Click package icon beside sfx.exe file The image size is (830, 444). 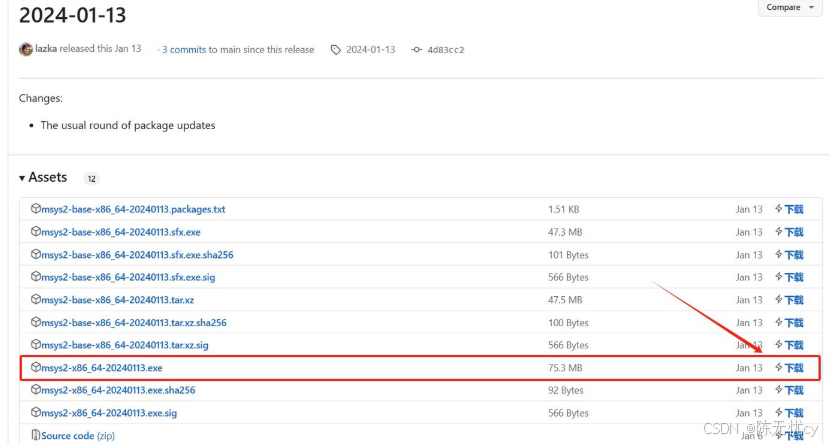point(35,231)
